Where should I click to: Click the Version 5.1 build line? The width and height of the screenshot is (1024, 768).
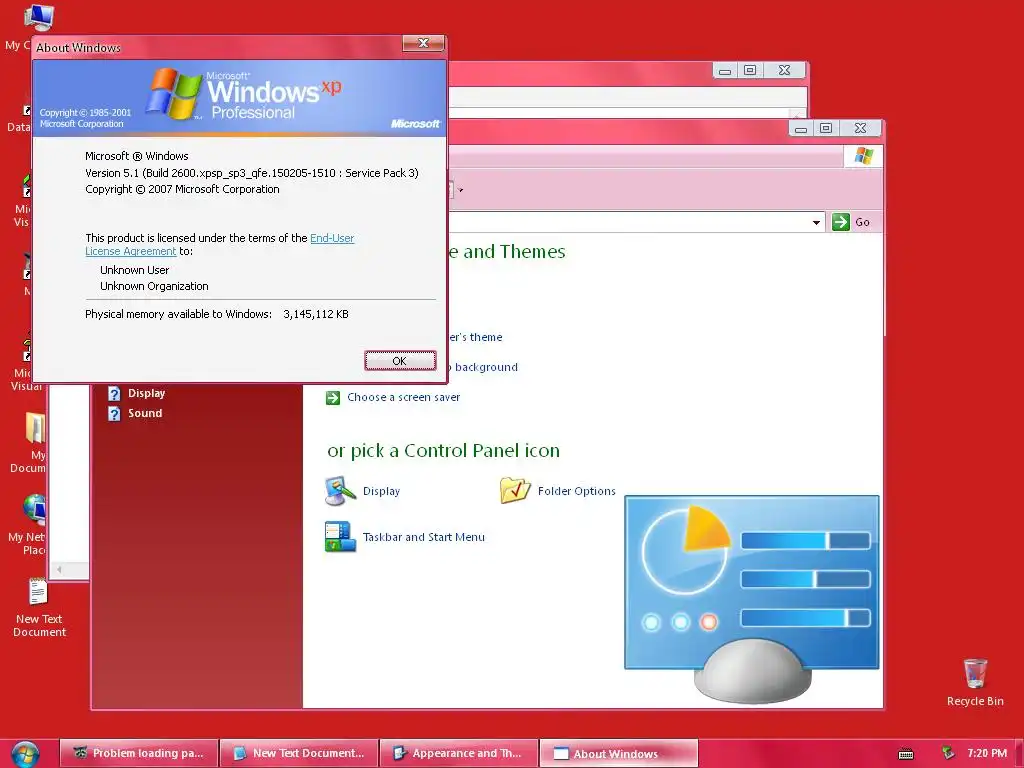252,173
